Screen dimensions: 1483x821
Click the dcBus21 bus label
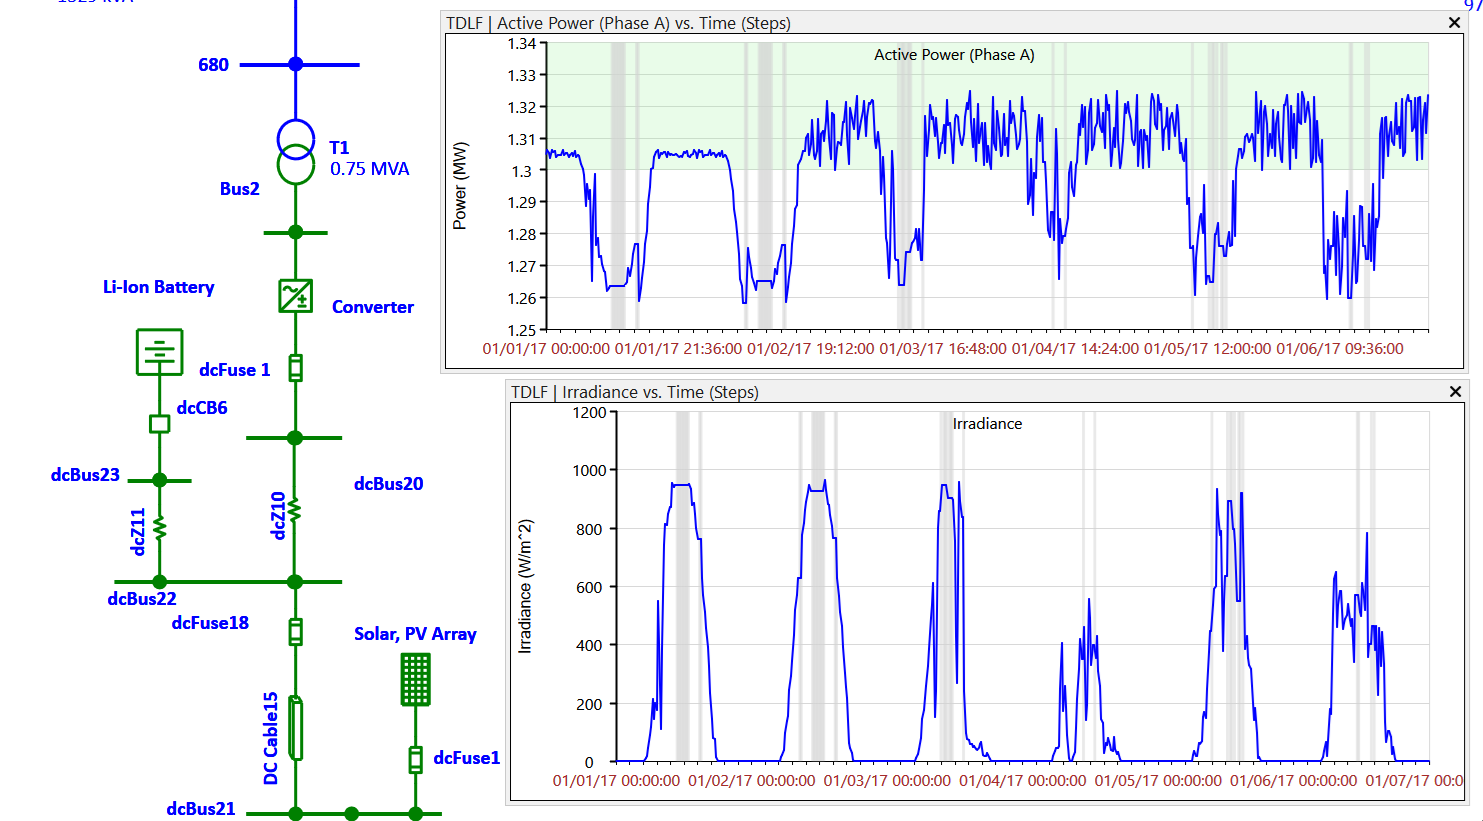(201, 809)
